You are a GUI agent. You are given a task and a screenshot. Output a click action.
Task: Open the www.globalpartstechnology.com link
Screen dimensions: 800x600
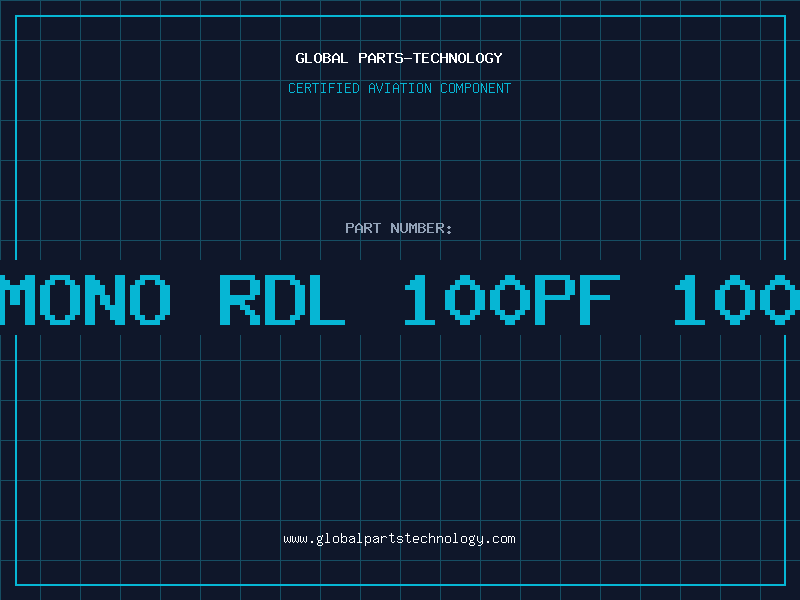tap(399, 539)
